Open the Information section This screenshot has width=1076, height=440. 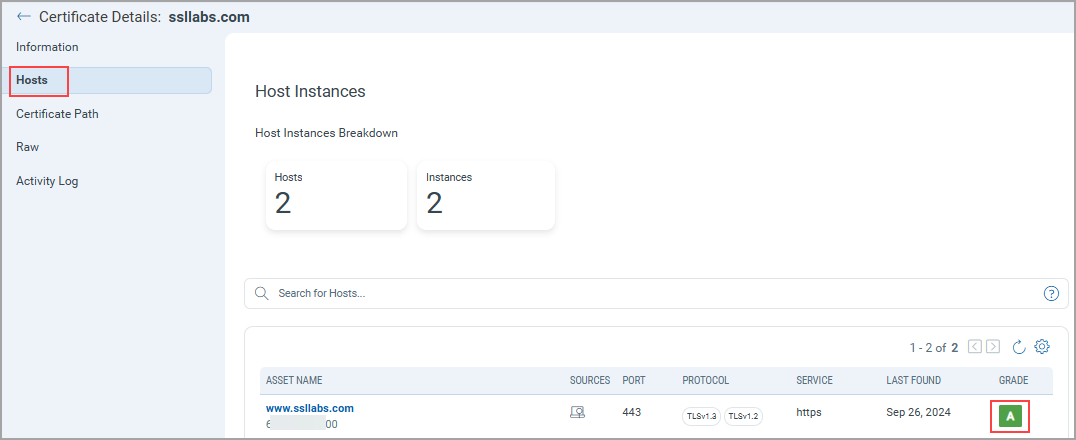point(47,47)
